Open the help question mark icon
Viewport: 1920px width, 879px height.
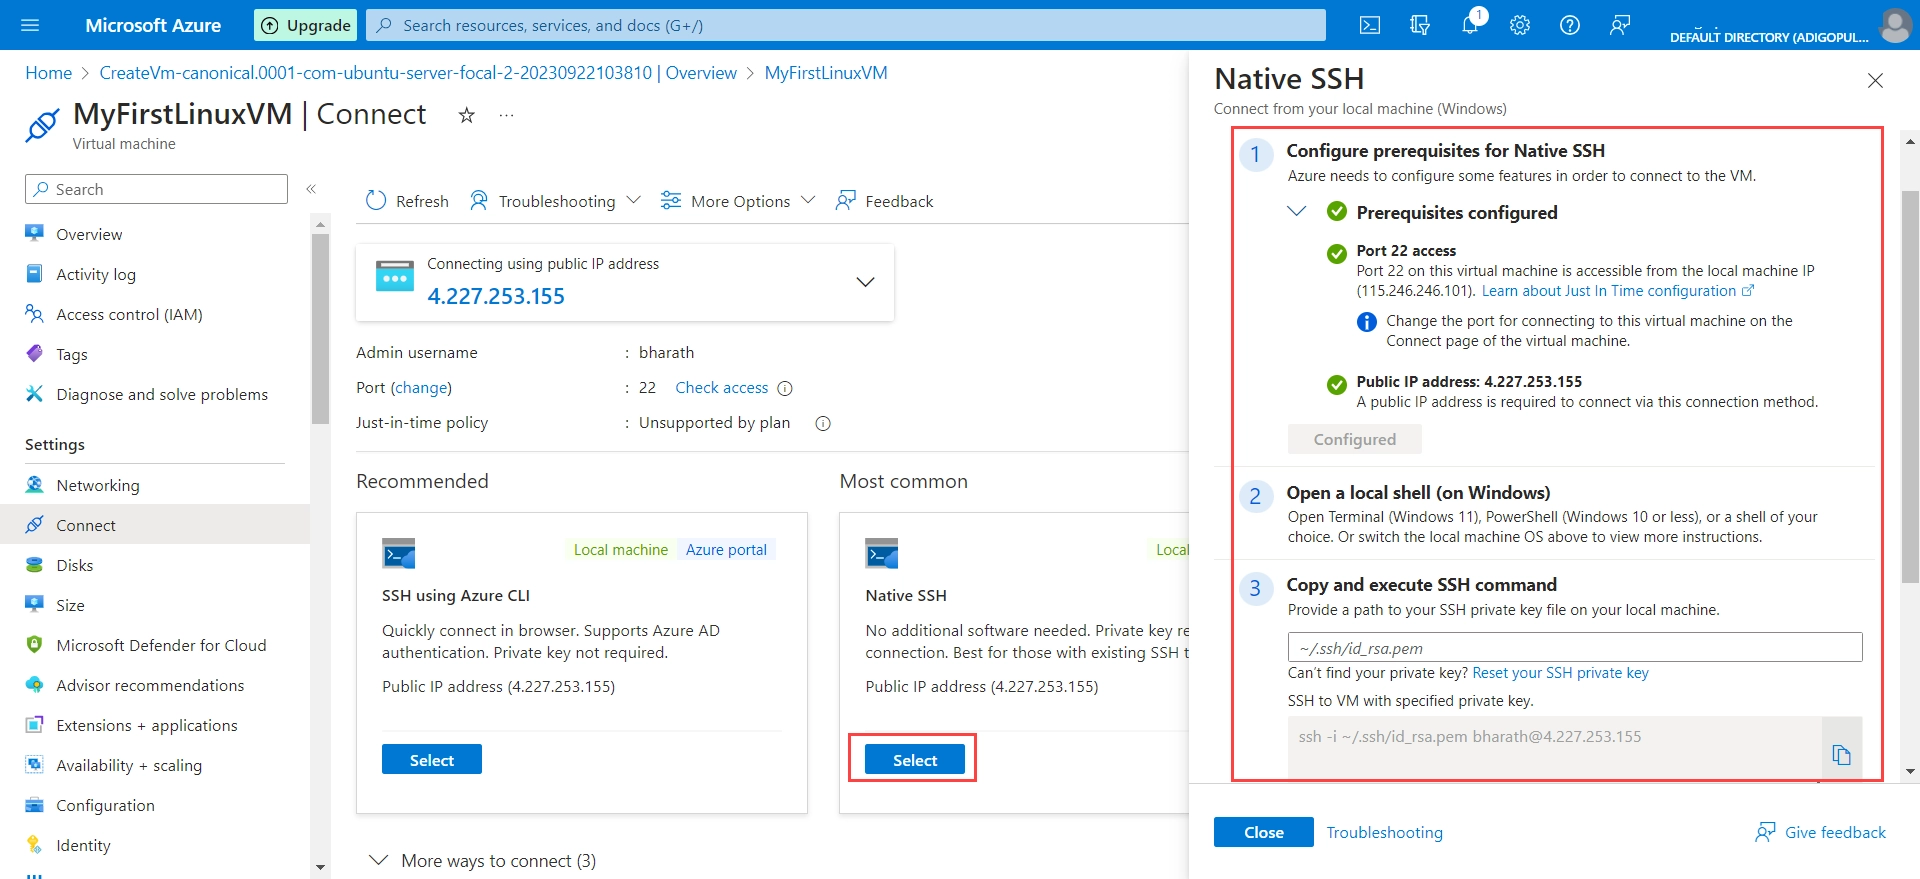pyautogui.click(x=1570, y=25)
